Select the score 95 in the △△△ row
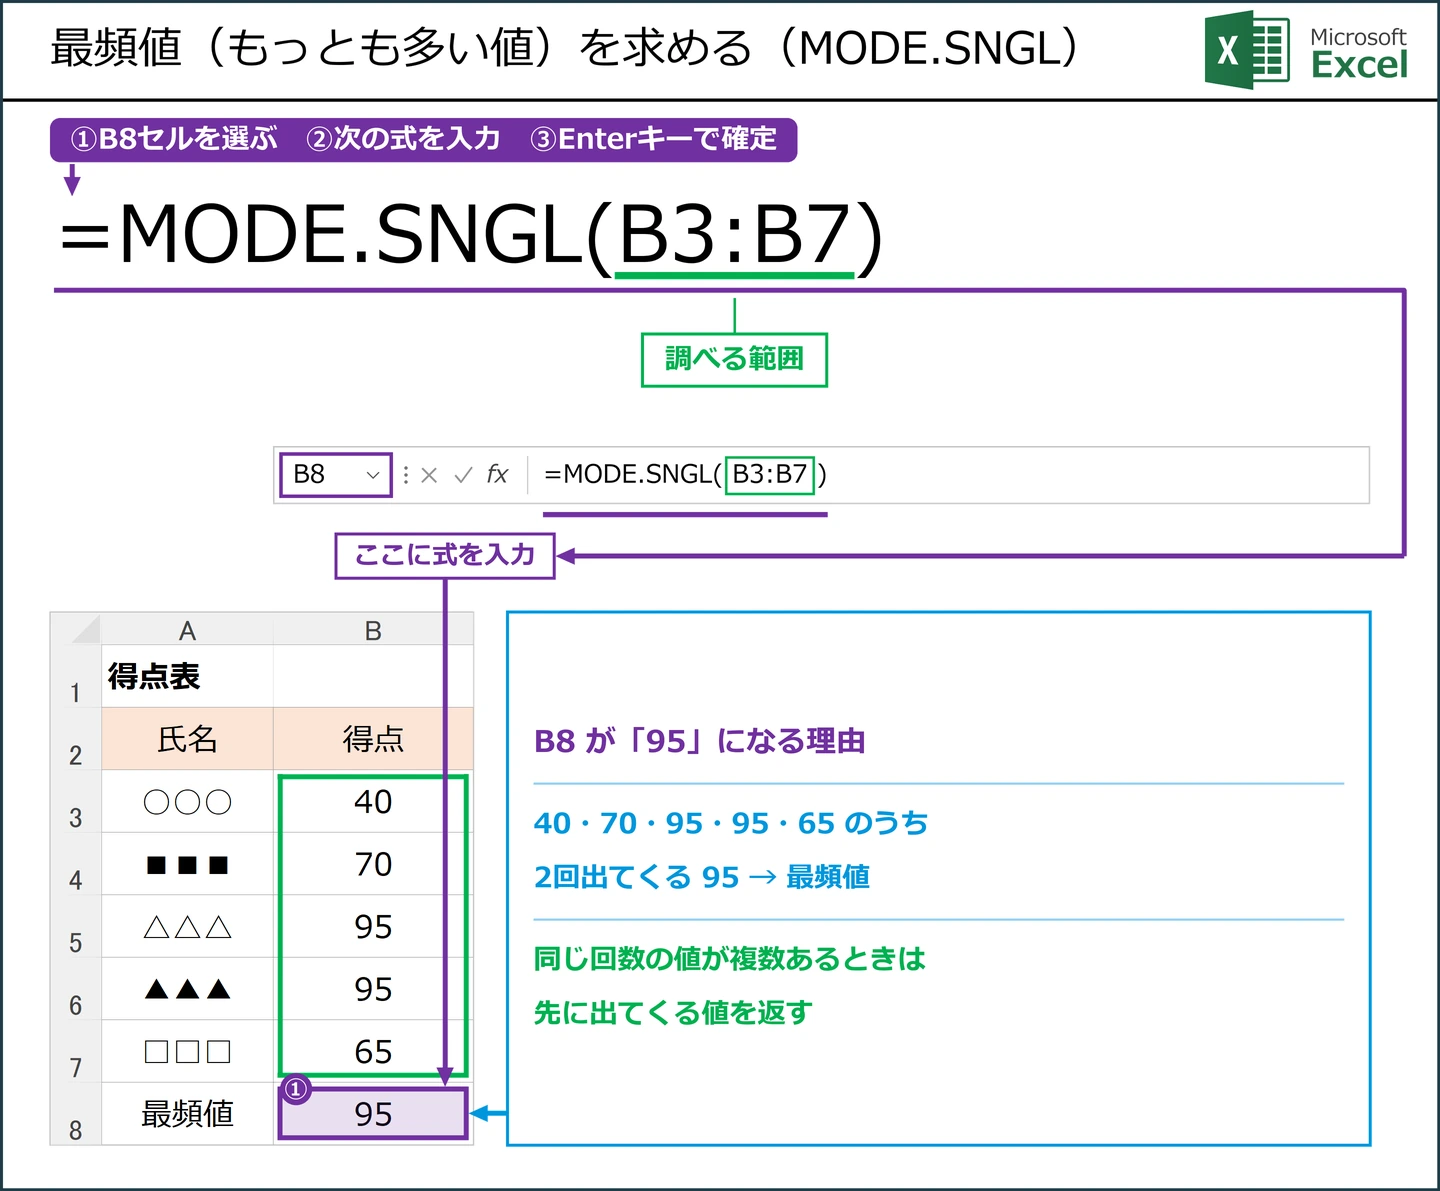This screenshot has width=1440, height=1191. click(373, 927)
